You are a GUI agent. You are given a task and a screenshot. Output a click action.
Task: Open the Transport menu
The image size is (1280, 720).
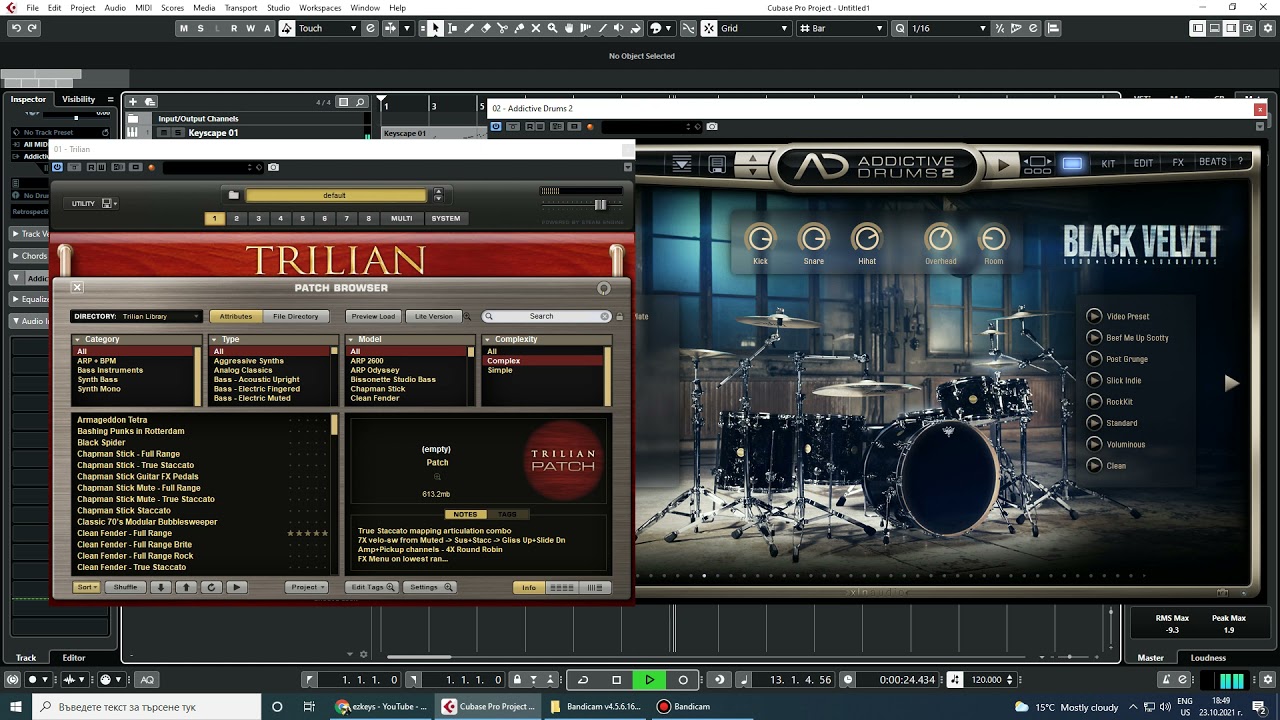241,8
